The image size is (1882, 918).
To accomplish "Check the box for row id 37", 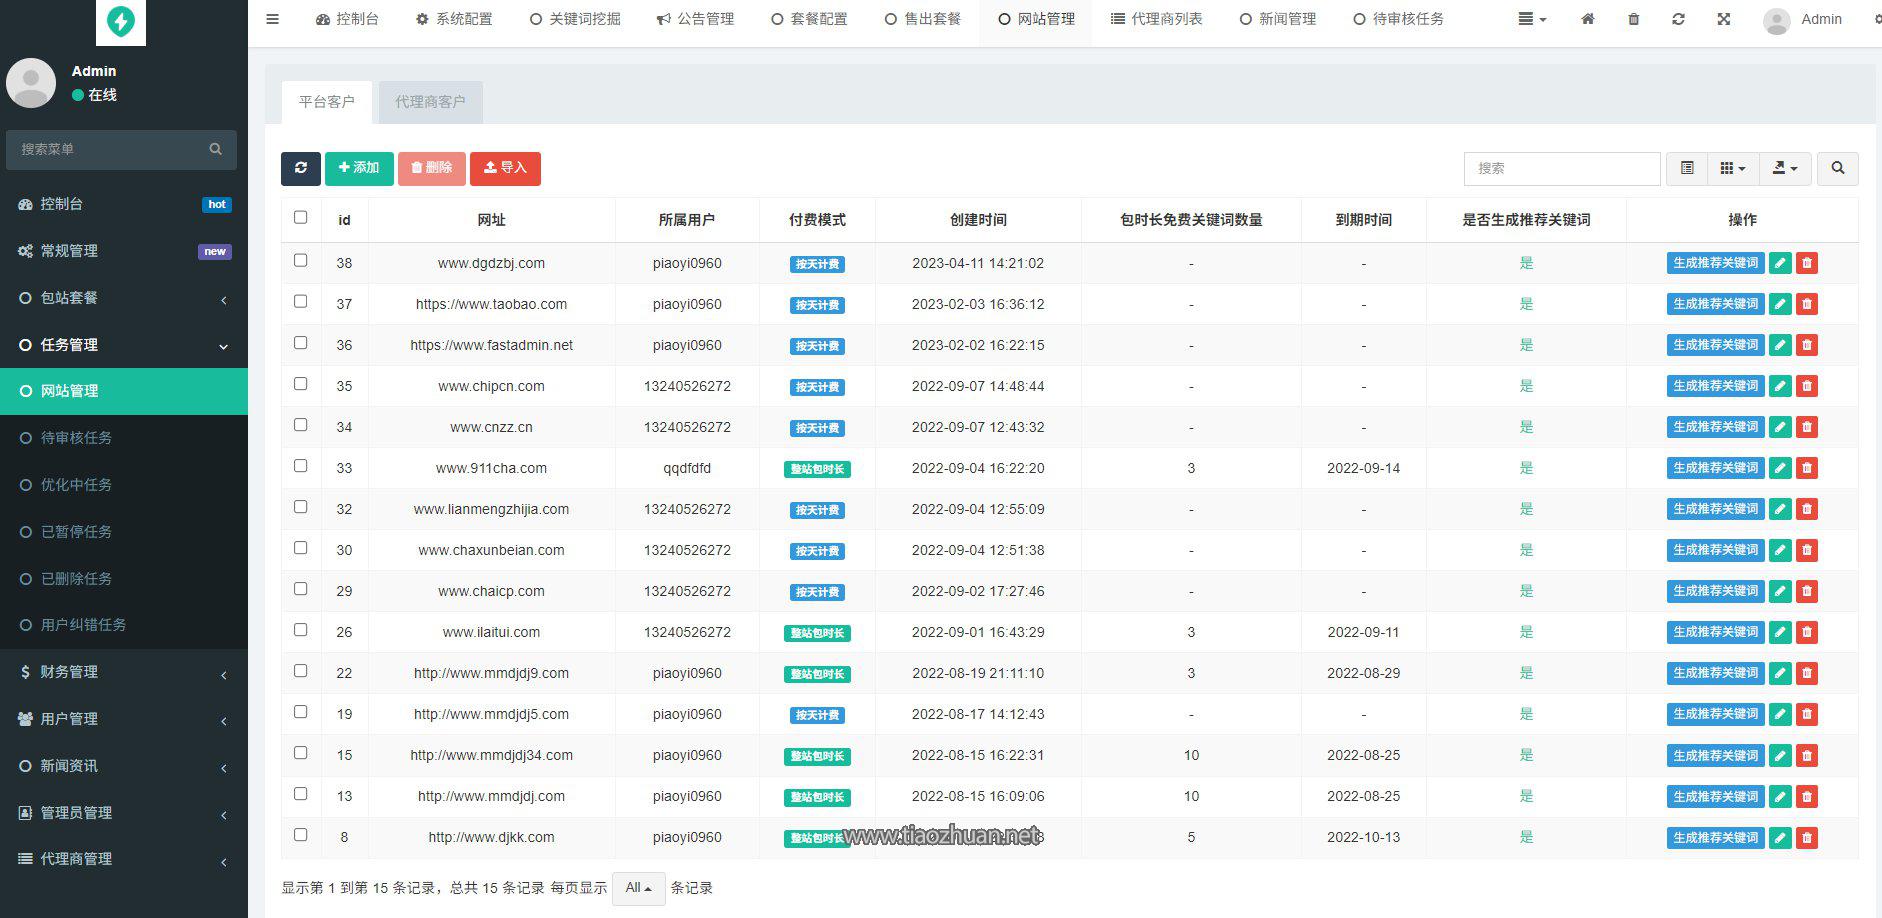I will (301, 301).
